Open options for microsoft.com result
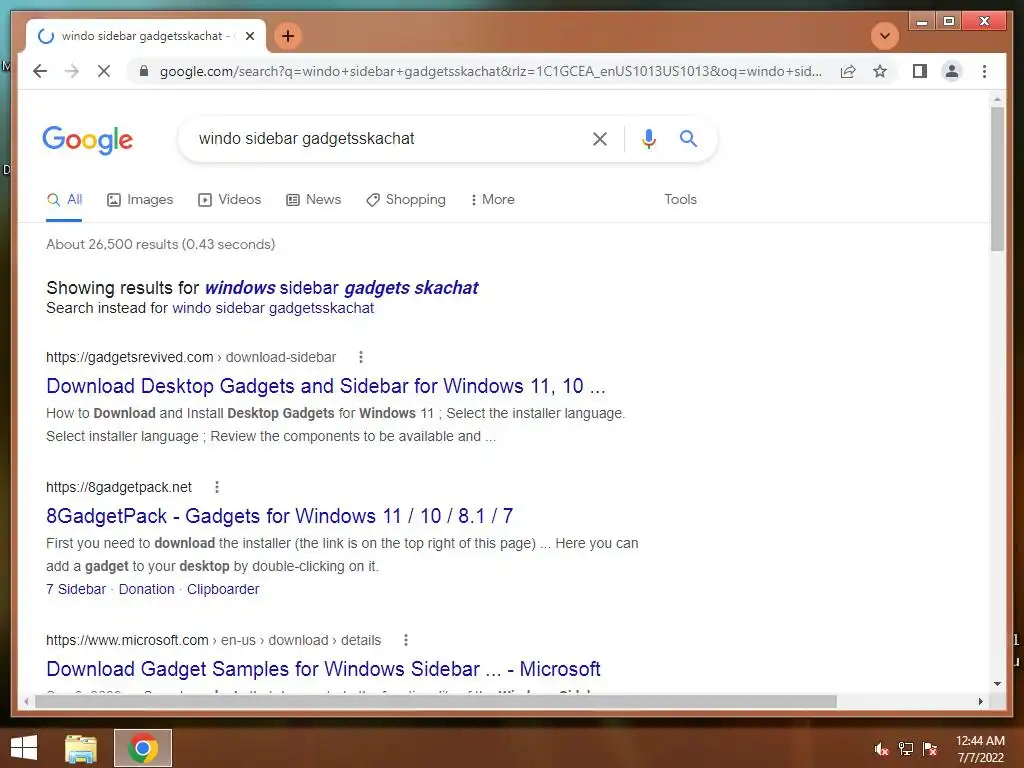Viewport: 1024px width, 768px height. 406,640
